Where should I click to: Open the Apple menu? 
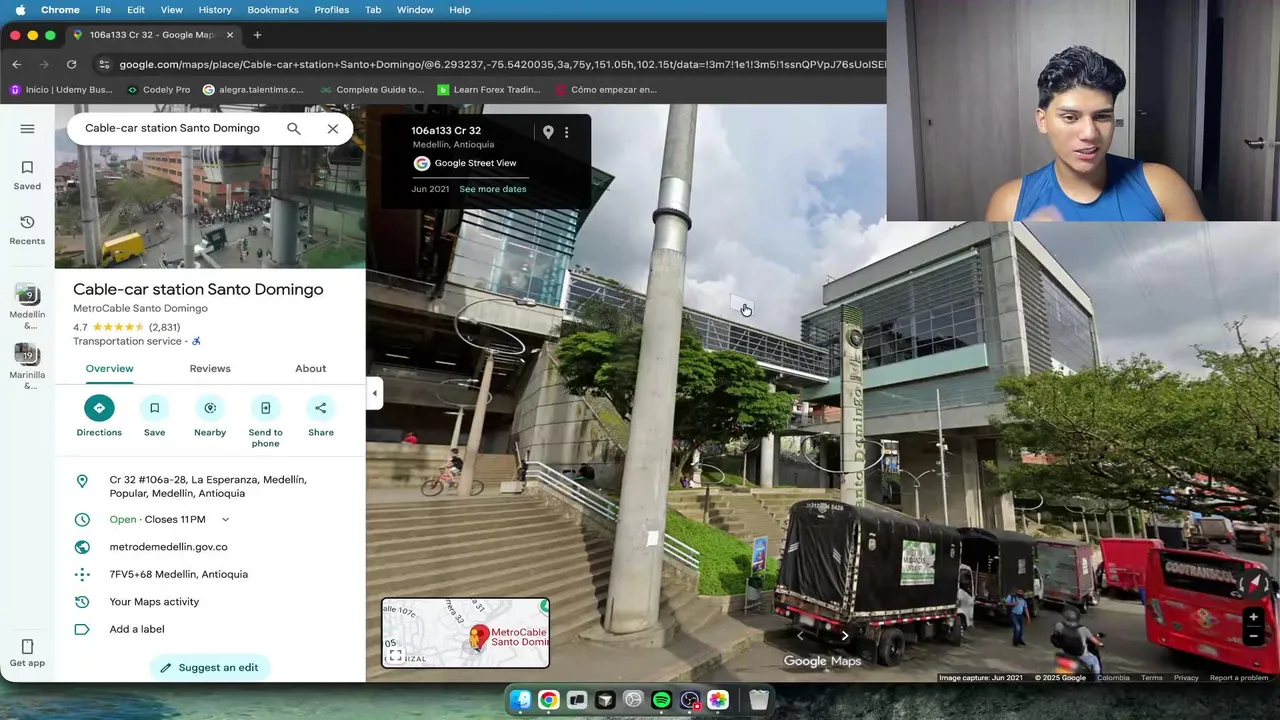coord(20,10)
